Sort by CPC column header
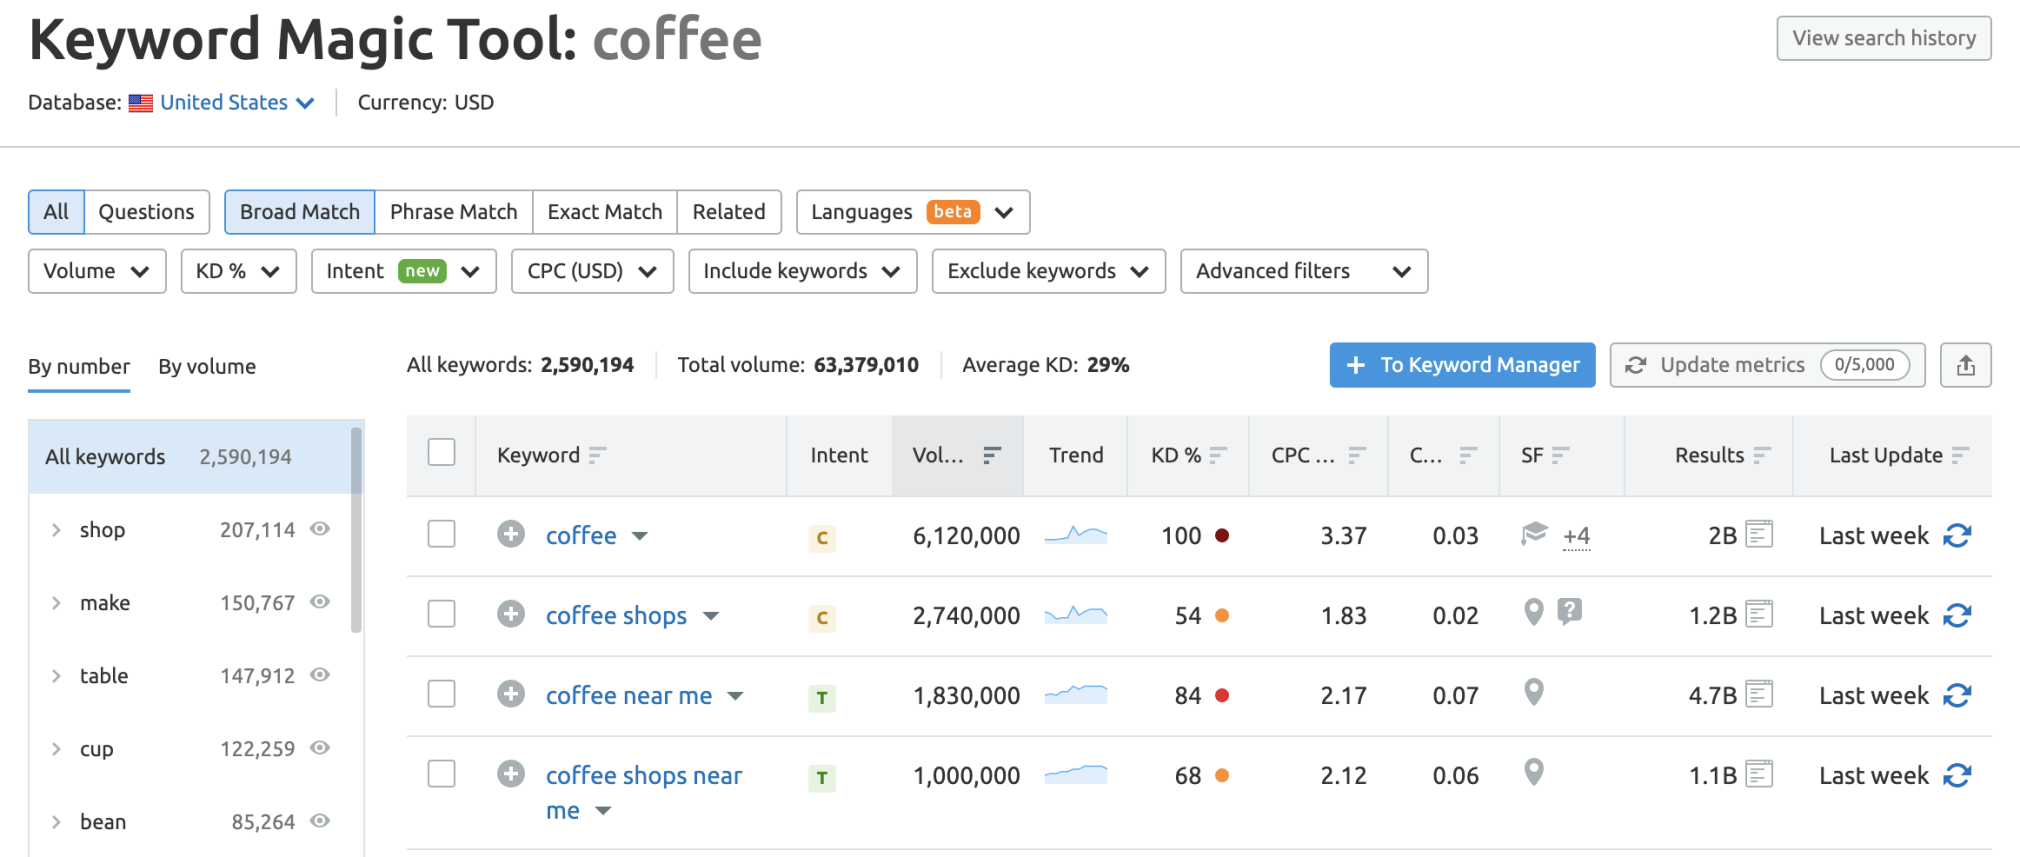The width and height of the screenshot is (2020, 857). click(x=1318, y=456)
